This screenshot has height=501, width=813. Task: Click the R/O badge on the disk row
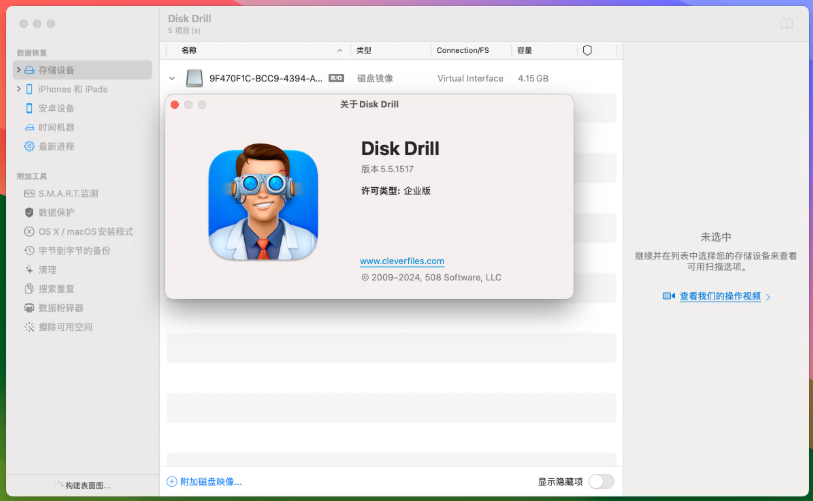pos(336,78)
